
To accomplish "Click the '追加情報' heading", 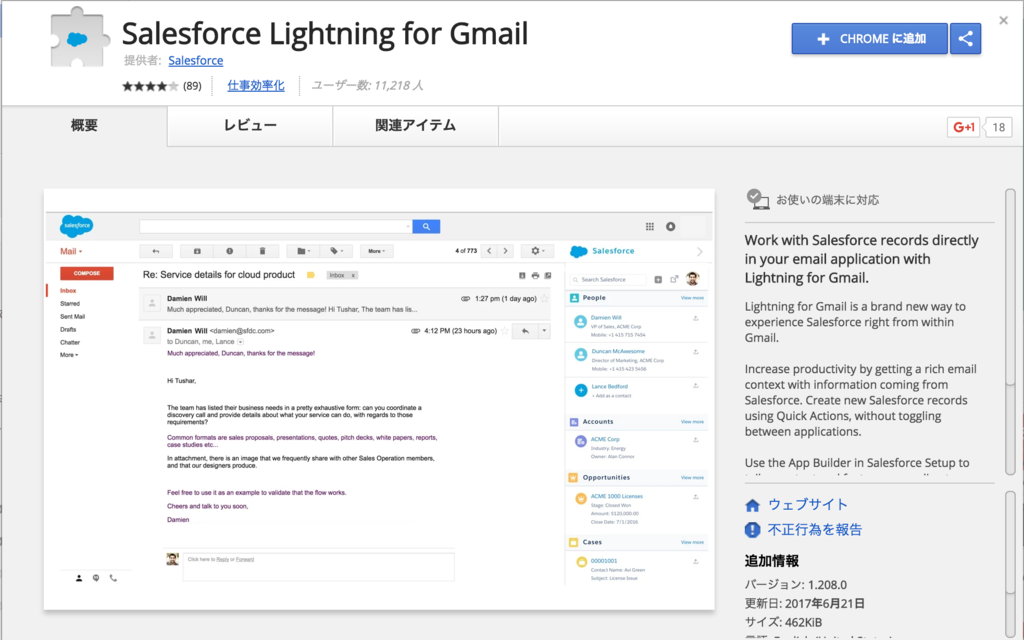I will point(771,561).
